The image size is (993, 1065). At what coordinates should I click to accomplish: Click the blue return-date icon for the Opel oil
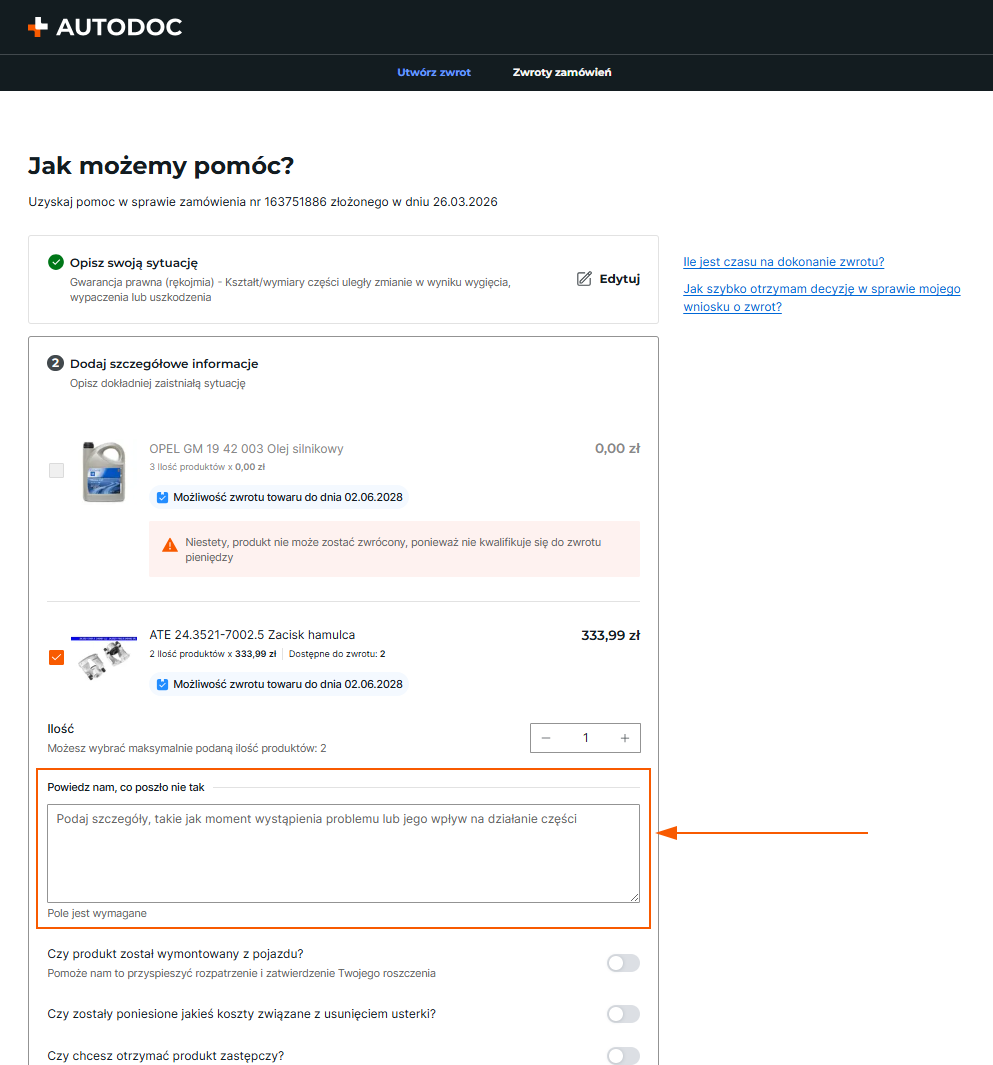(x=162, y=497)
